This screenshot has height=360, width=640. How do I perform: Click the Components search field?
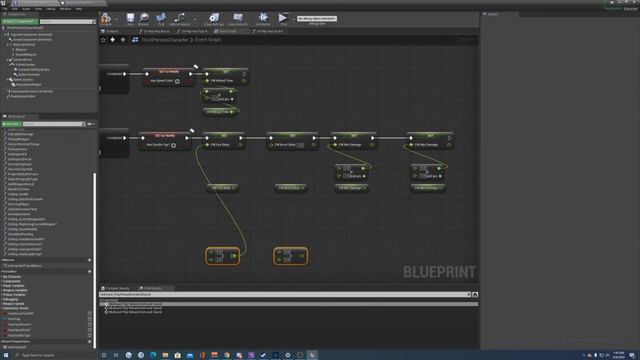coord(68,21)
